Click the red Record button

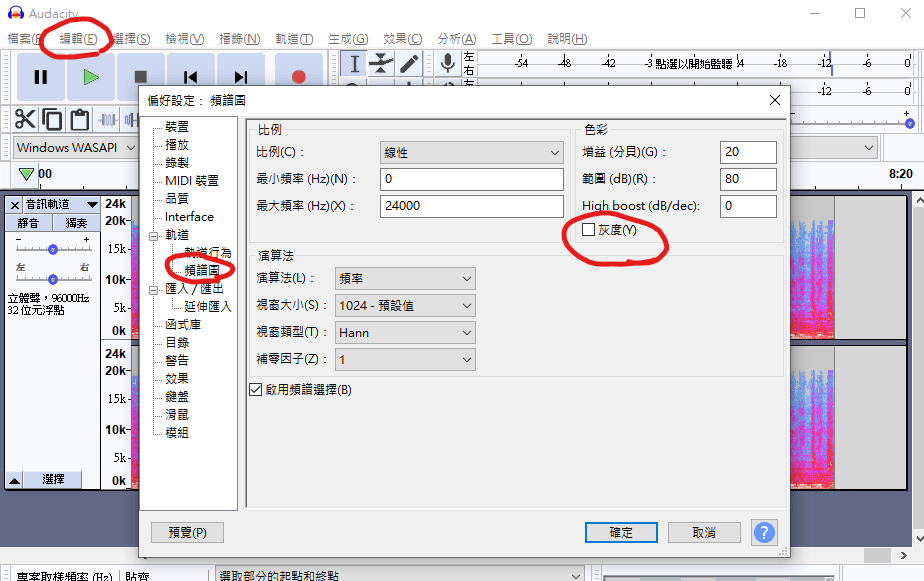pos(299,77)
